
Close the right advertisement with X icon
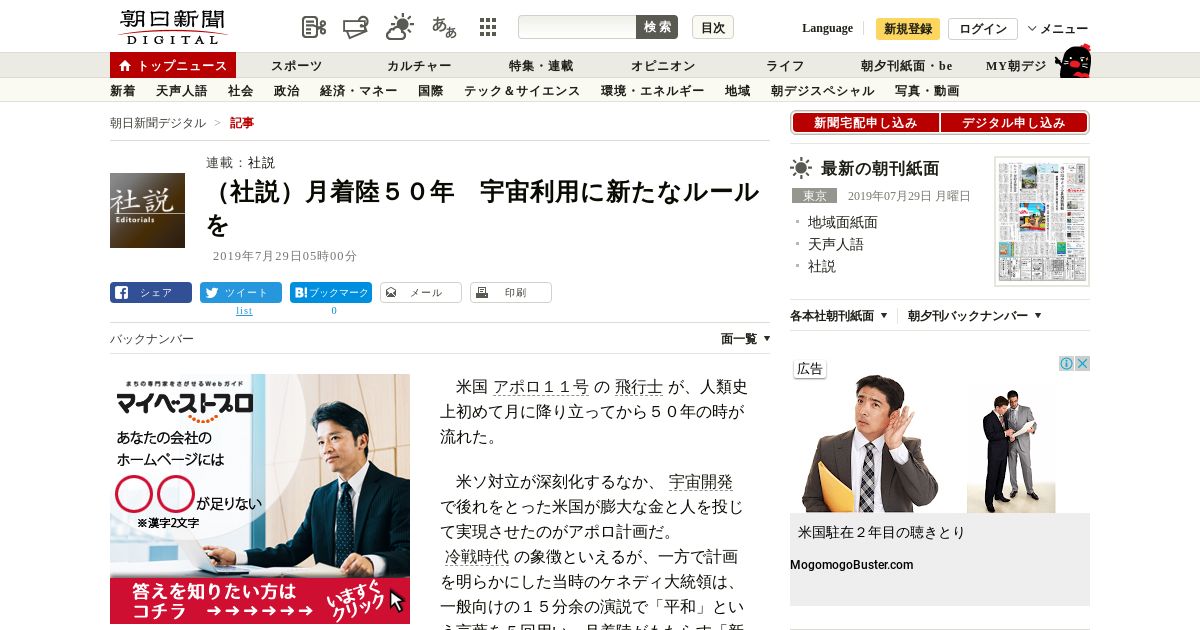pos(1082,364)
